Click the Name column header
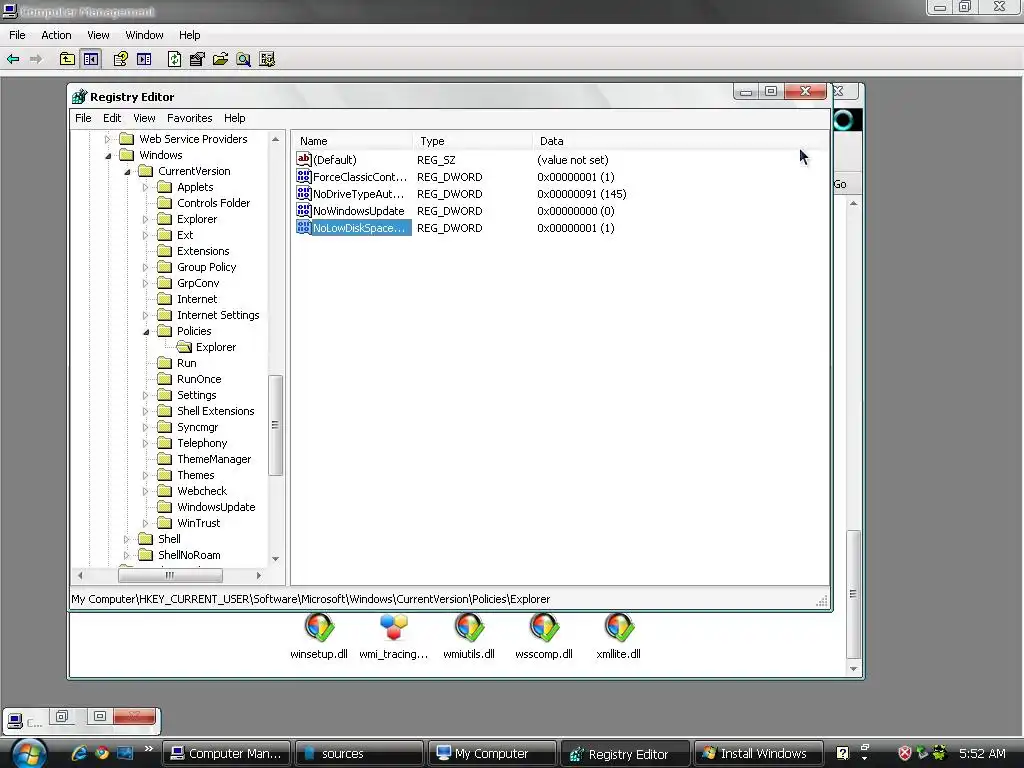1024x768 pixels. (x=351, y=141)
